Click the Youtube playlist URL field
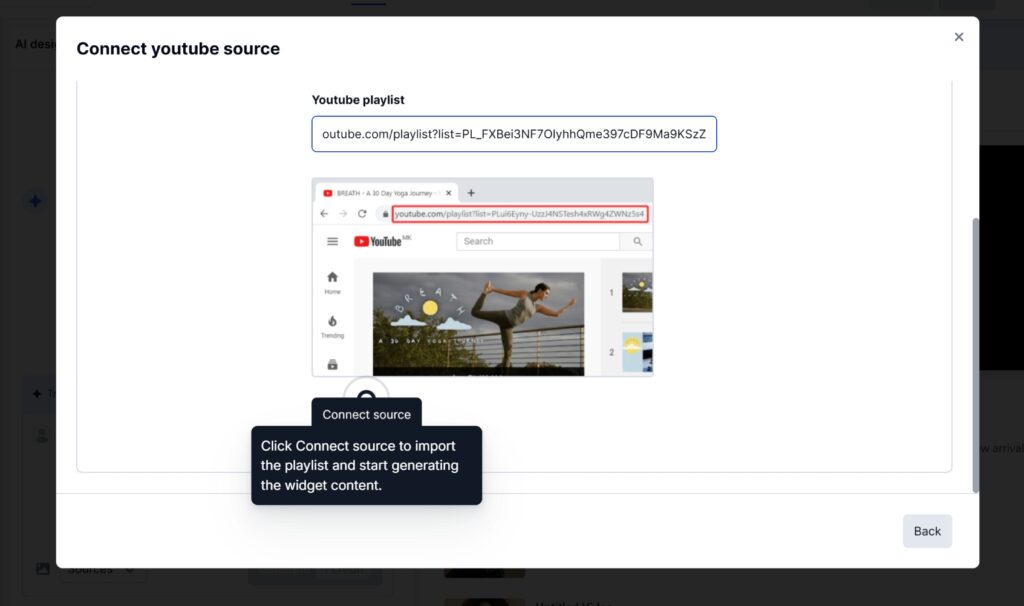Screen dimensions: 1024x606 (x=515, y=134)
